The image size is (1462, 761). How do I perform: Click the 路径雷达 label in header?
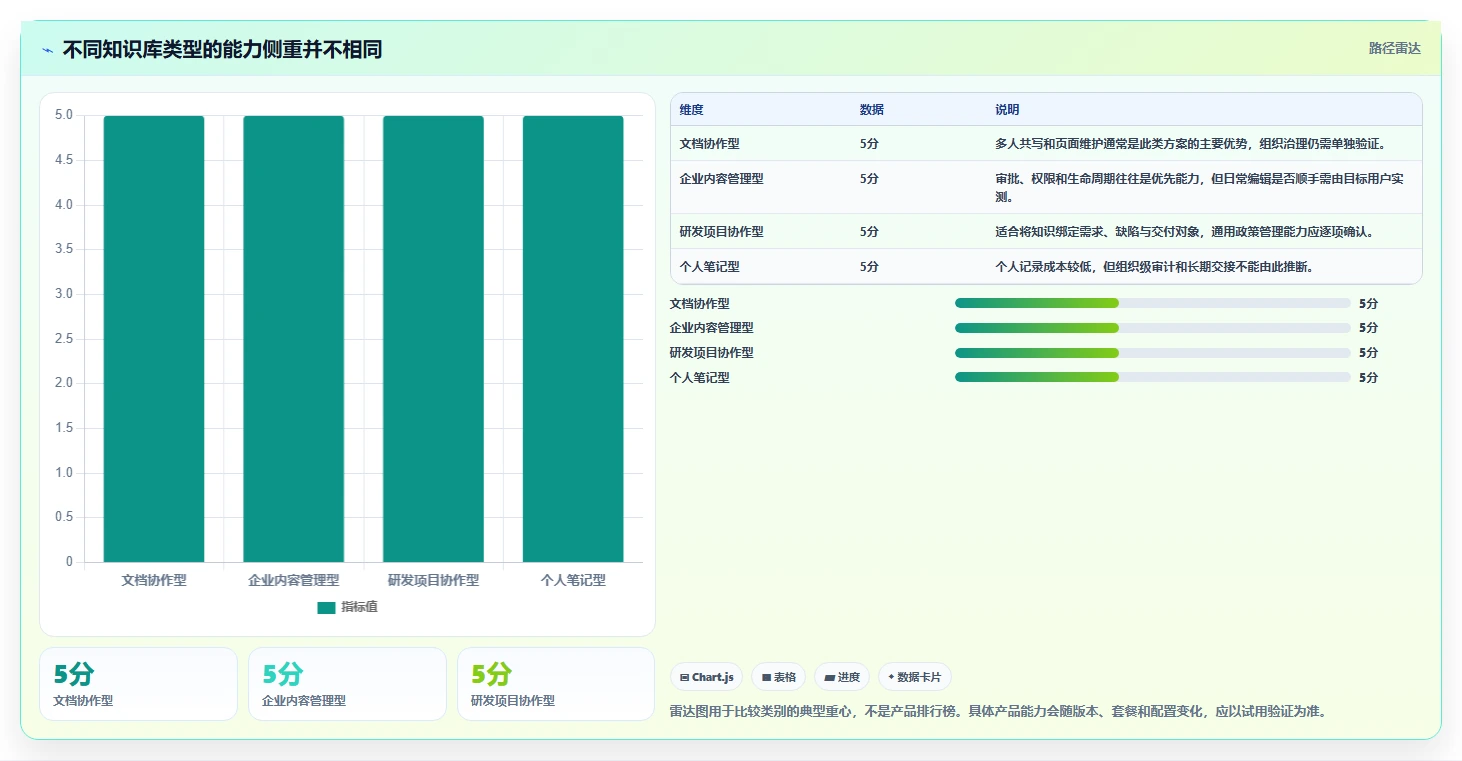coord(1394,48)
